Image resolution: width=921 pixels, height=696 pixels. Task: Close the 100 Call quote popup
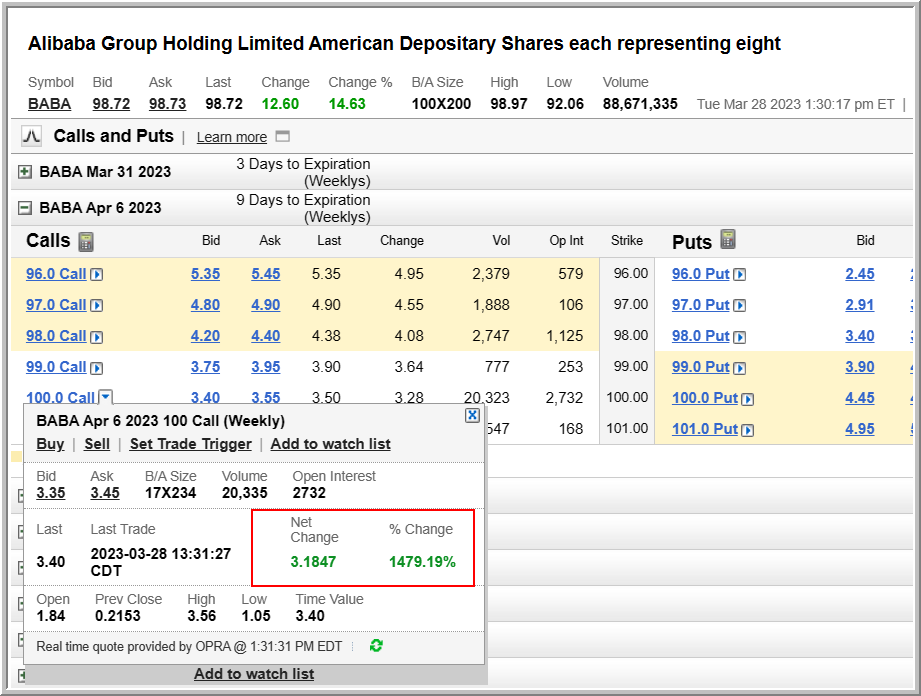472,415
